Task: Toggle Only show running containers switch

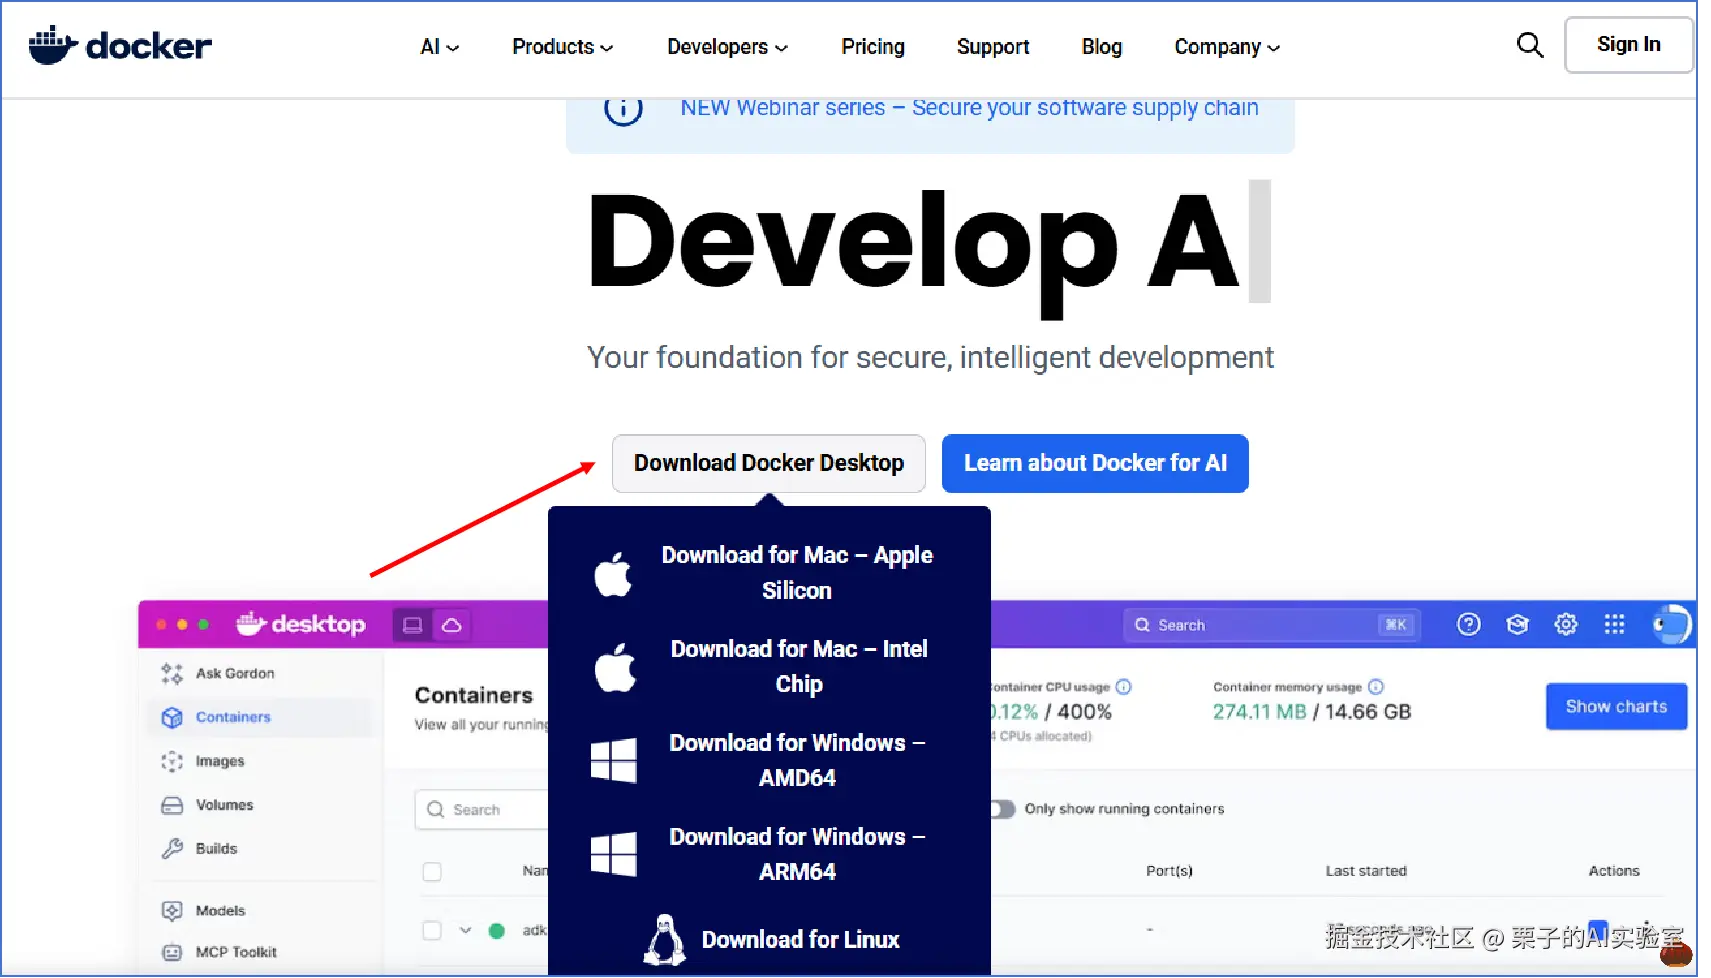Action: [x=1002, y=809]
